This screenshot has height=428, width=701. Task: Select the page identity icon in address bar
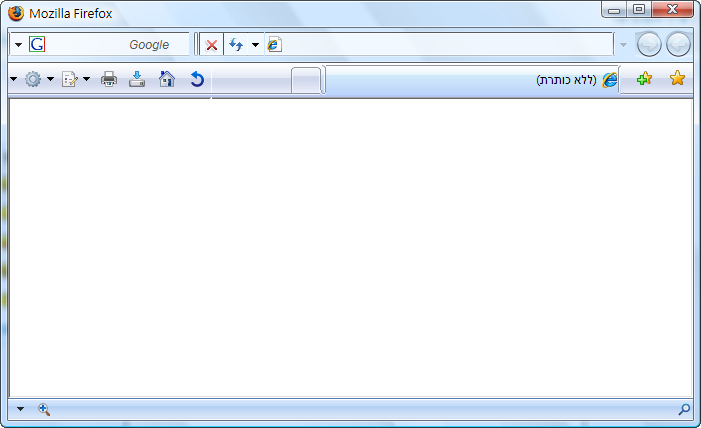coord(274,44)
